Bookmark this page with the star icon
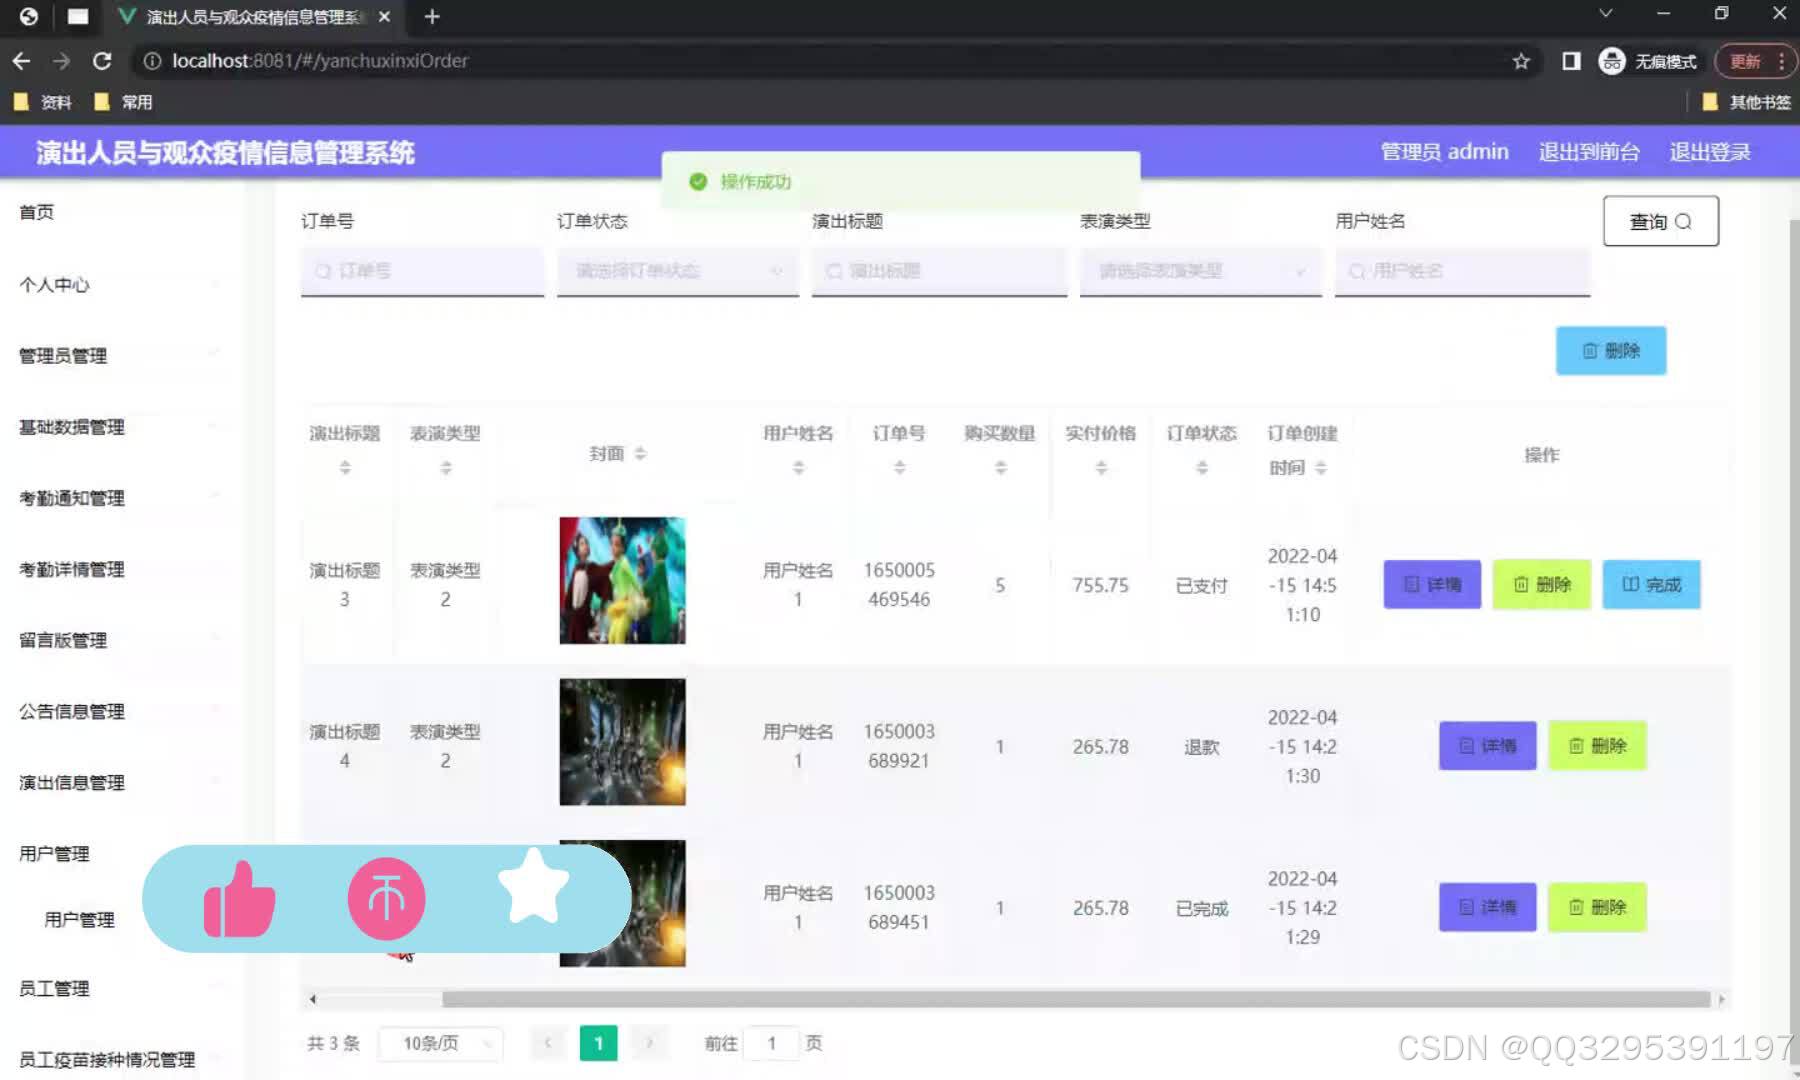The image size is (1800, 1080). click(x=1521, y=62)
